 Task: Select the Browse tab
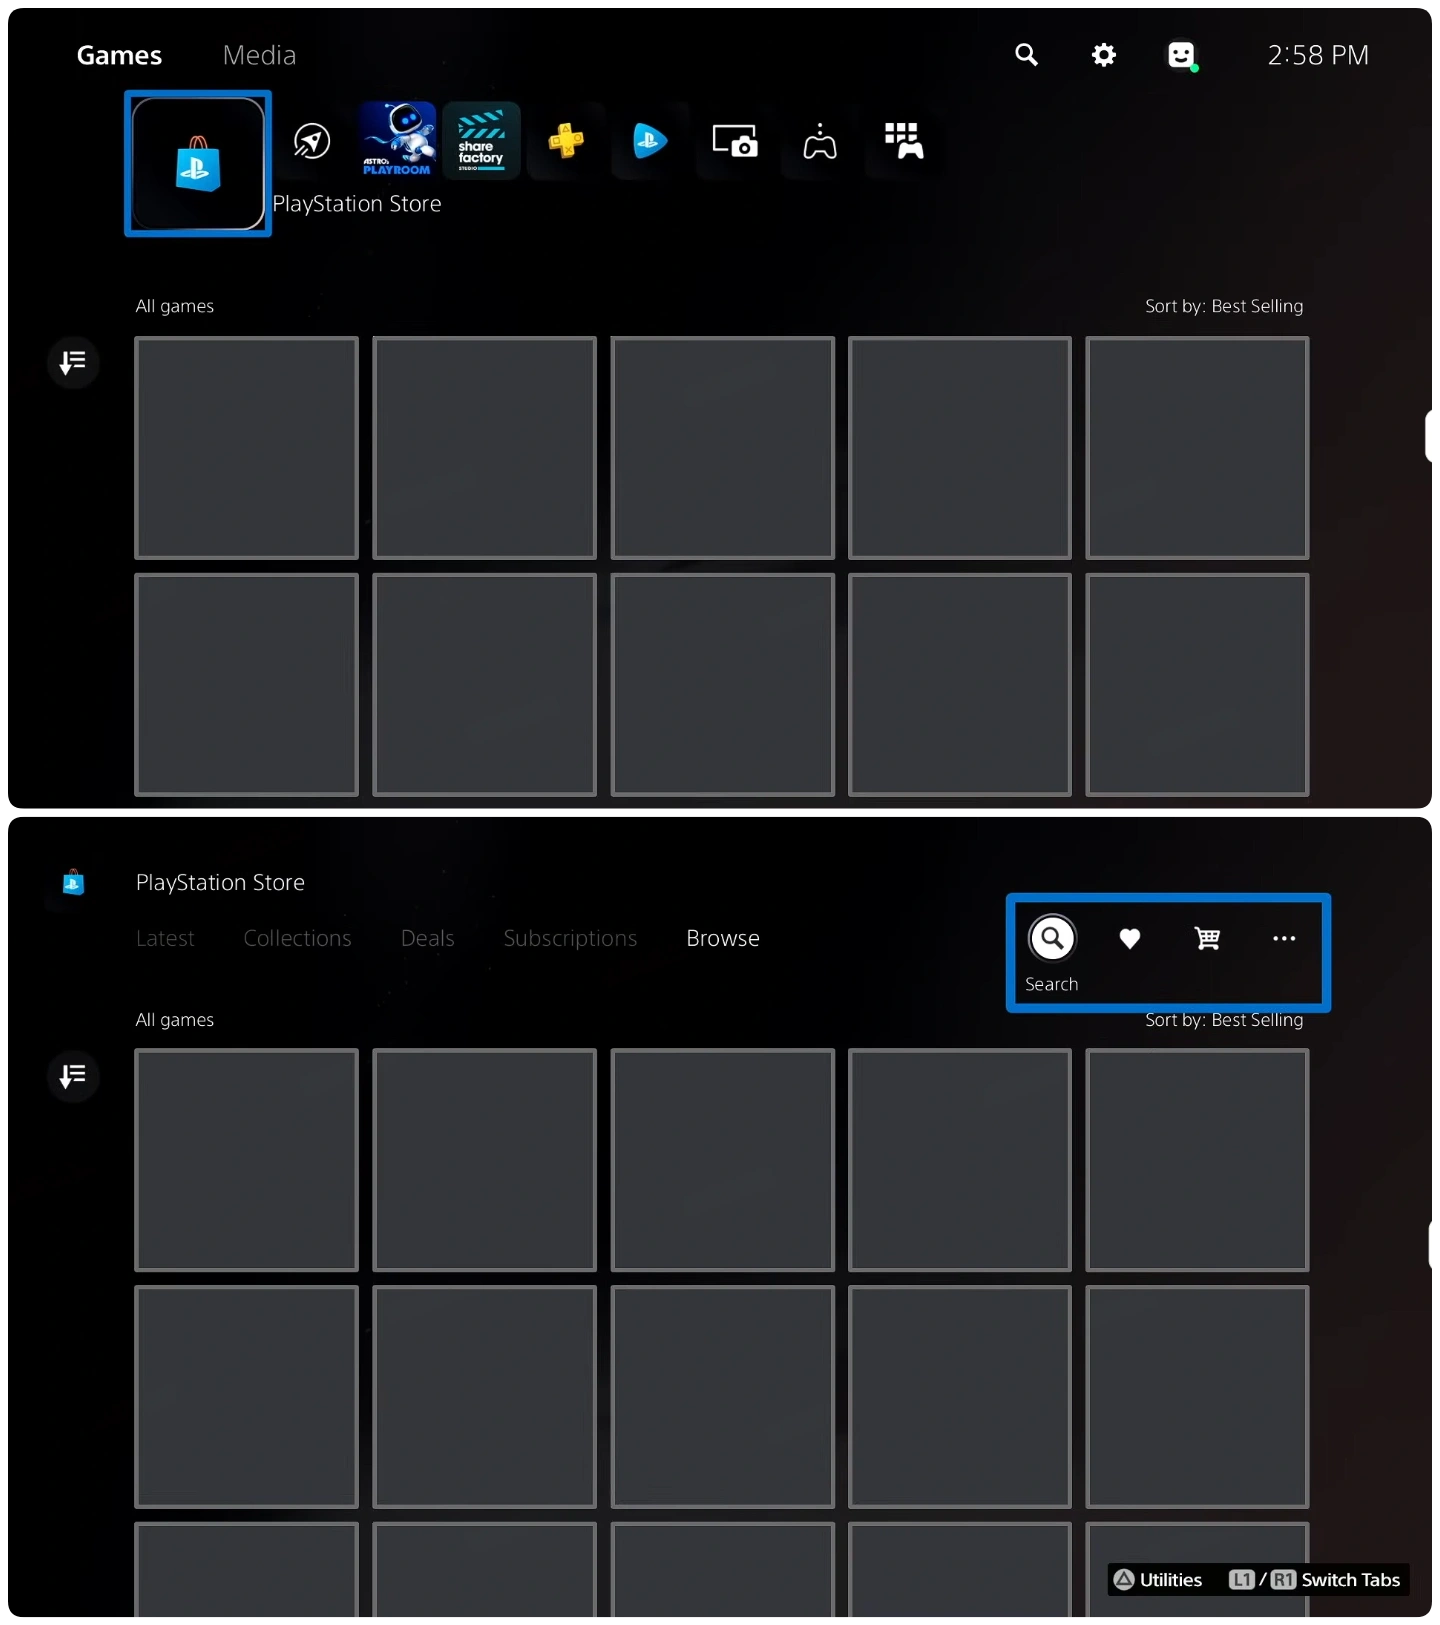(x=723, y=939)
